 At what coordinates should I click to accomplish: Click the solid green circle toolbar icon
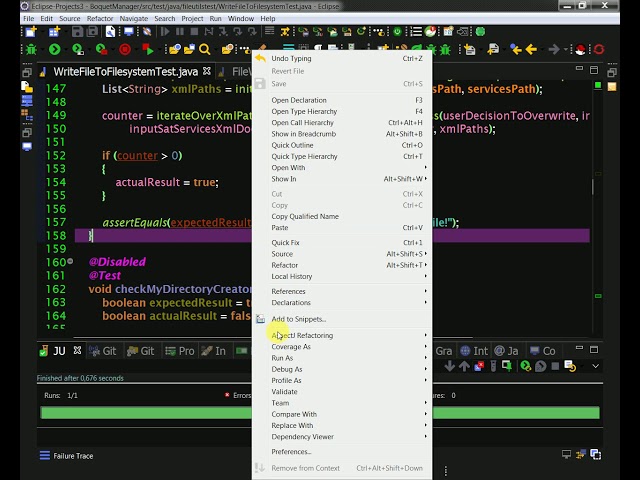480,31
